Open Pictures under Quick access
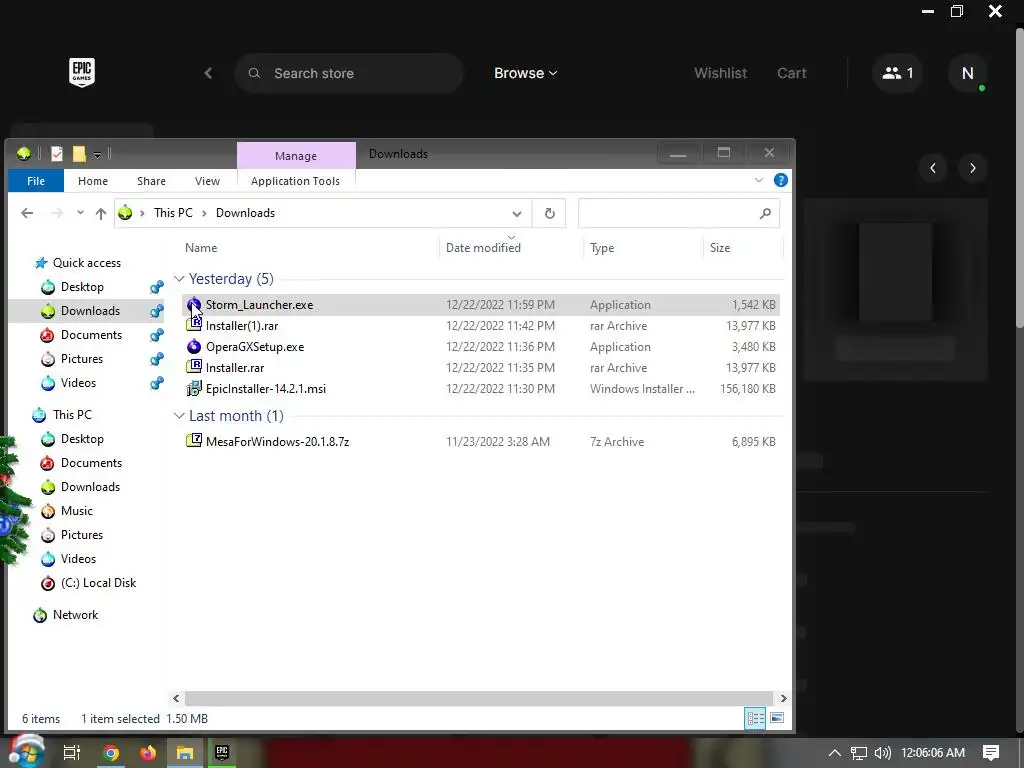 coord(82,359)
